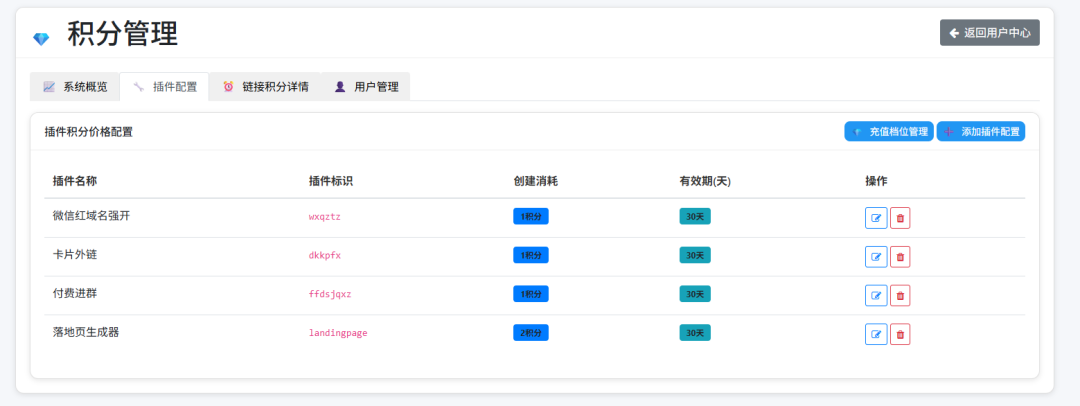
Task: Edit the 卡片外链 plugin configuration
Action: point(875,257)
